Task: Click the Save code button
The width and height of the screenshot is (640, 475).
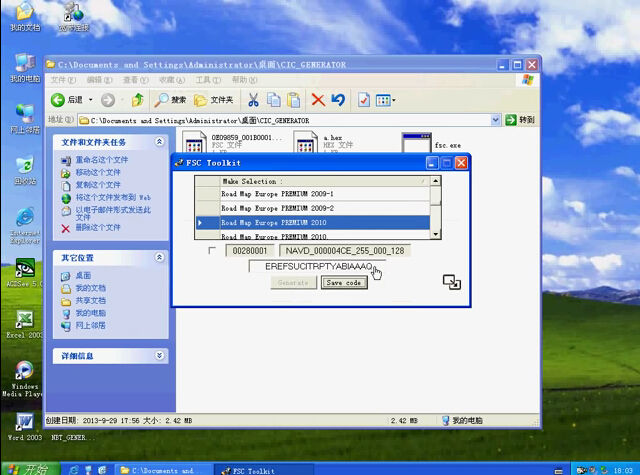Action: click(344, 282)
